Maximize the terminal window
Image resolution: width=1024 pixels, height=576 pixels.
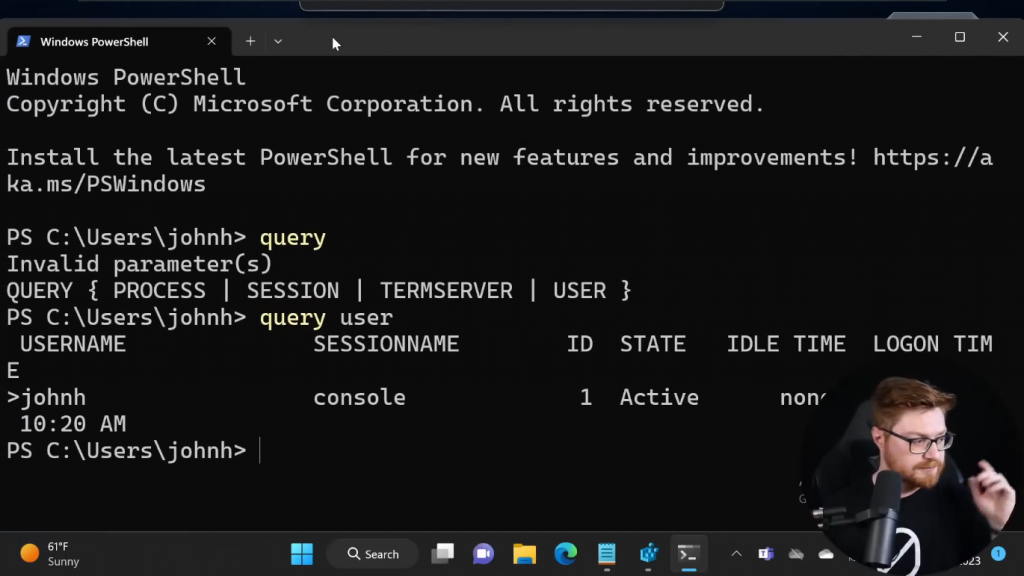coord(960,37)
